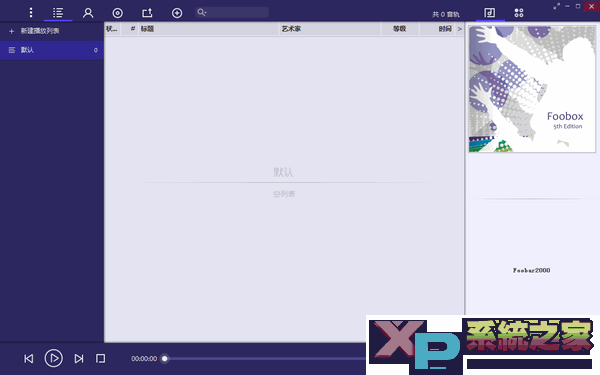This screenshot has width=600, height=375.
Task: Select the album cover panel tab
Action: pos(489,13)
